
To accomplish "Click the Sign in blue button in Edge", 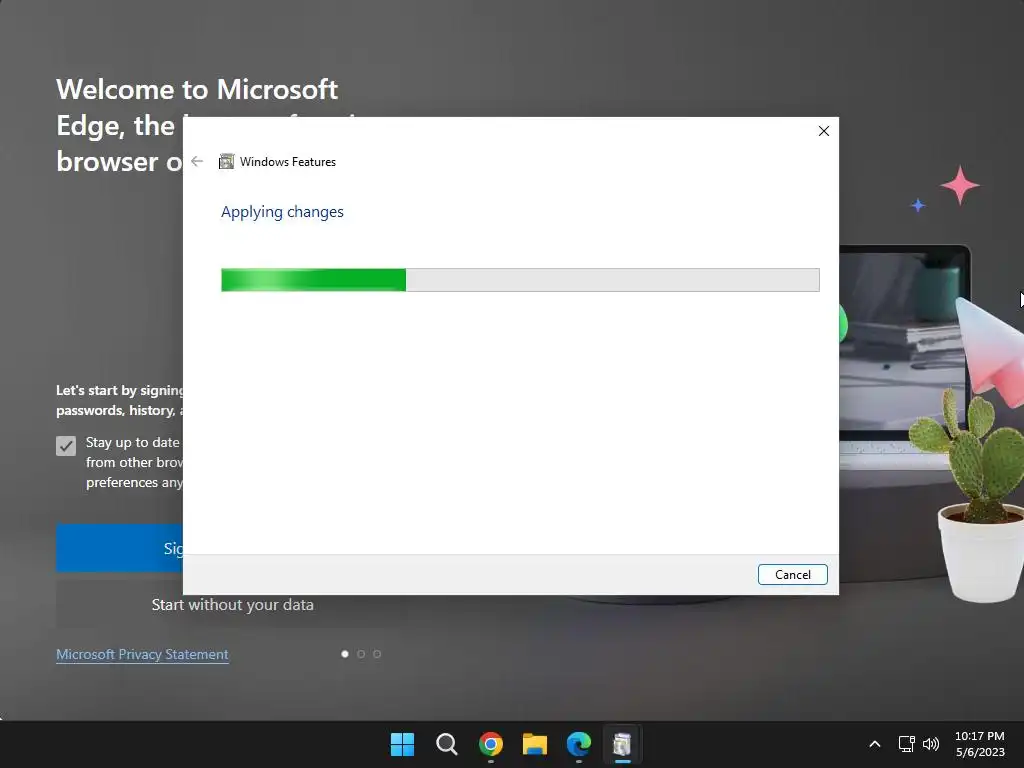I will [x=120, y=548].
